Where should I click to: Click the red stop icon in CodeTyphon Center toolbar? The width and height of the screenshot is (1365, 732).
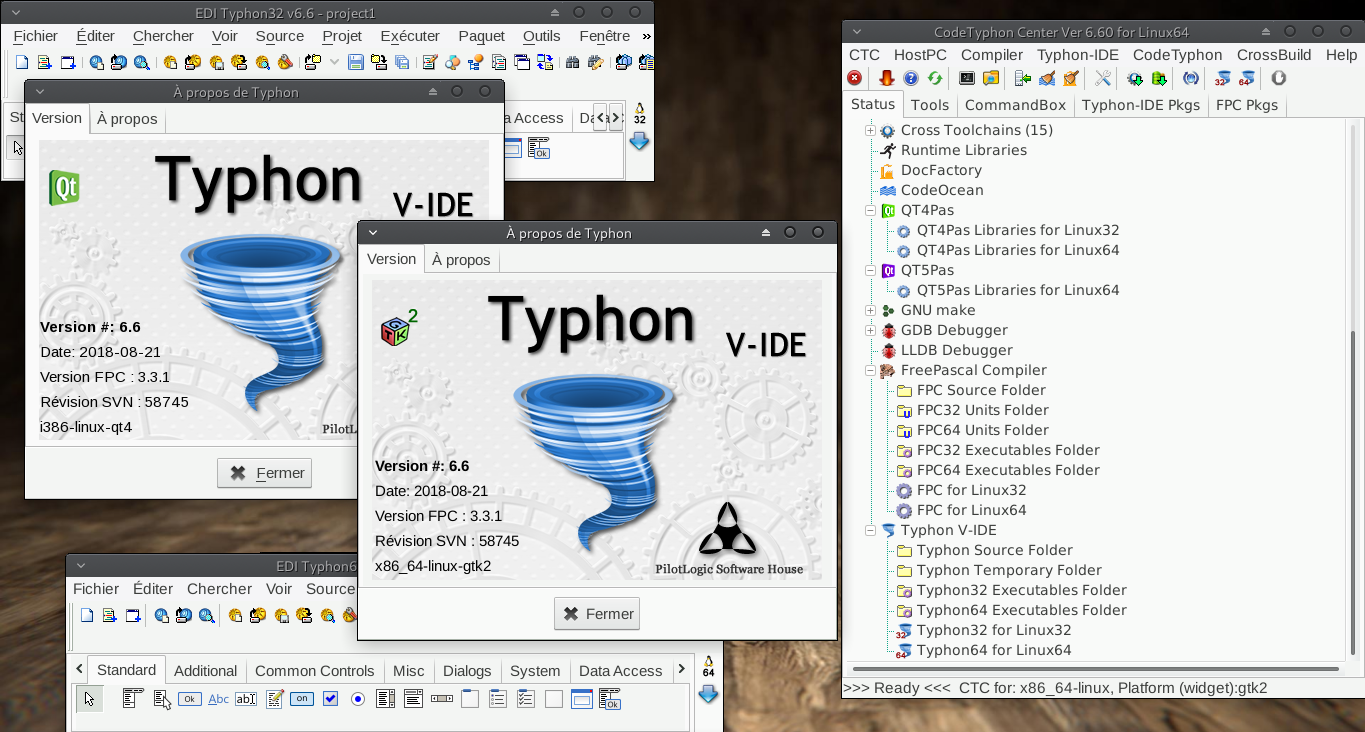pos(855,78)
